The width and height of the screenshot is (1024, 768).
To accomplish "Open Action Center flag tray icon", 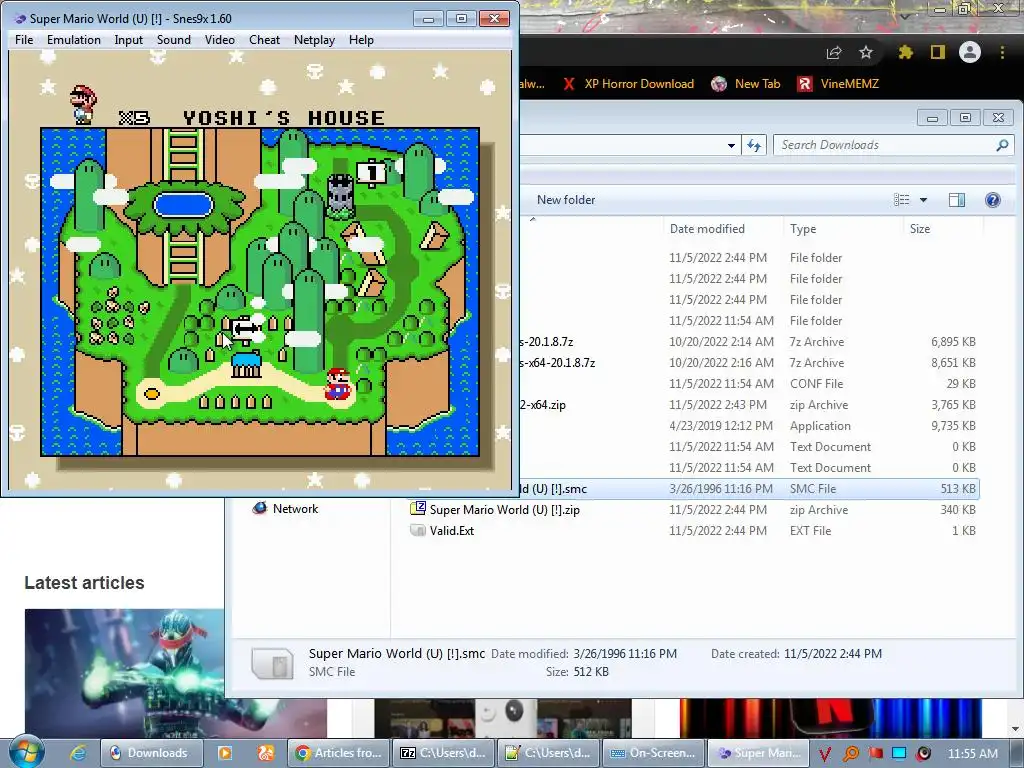I will click(875, 754).
